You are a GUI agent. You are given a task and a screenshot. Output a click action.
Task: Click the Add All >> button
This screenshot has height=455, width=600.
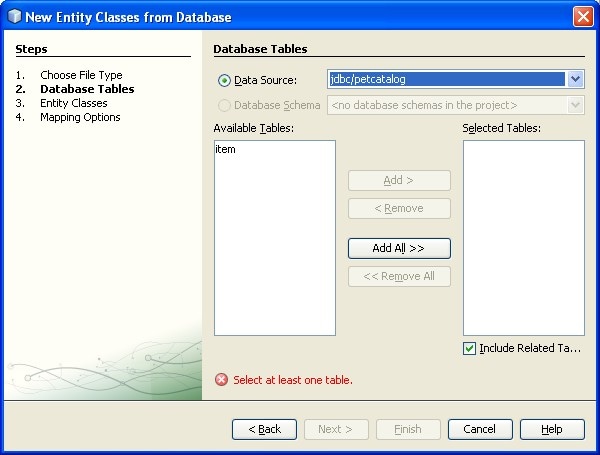[399, 248]
